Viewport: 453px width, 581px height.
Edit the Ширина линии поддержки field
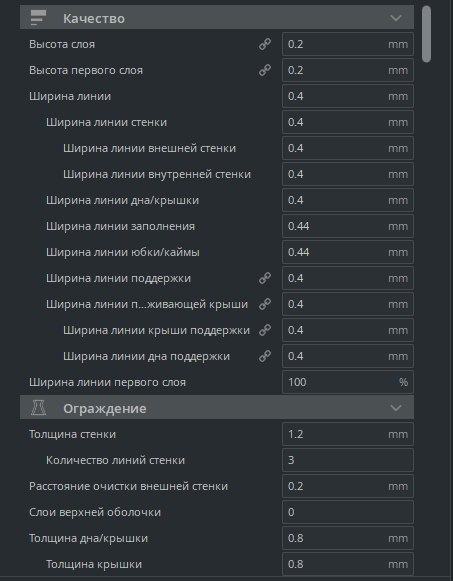click(x=348, y=278)
